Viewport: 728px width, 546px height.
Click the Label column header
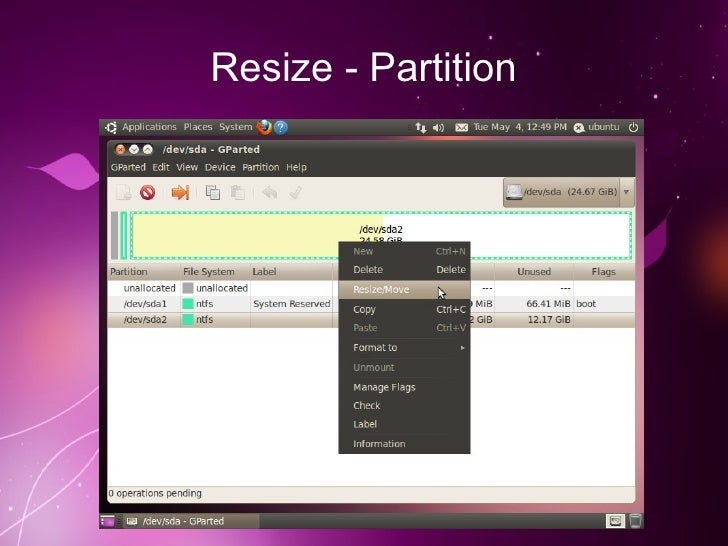[x=292, y=272]
